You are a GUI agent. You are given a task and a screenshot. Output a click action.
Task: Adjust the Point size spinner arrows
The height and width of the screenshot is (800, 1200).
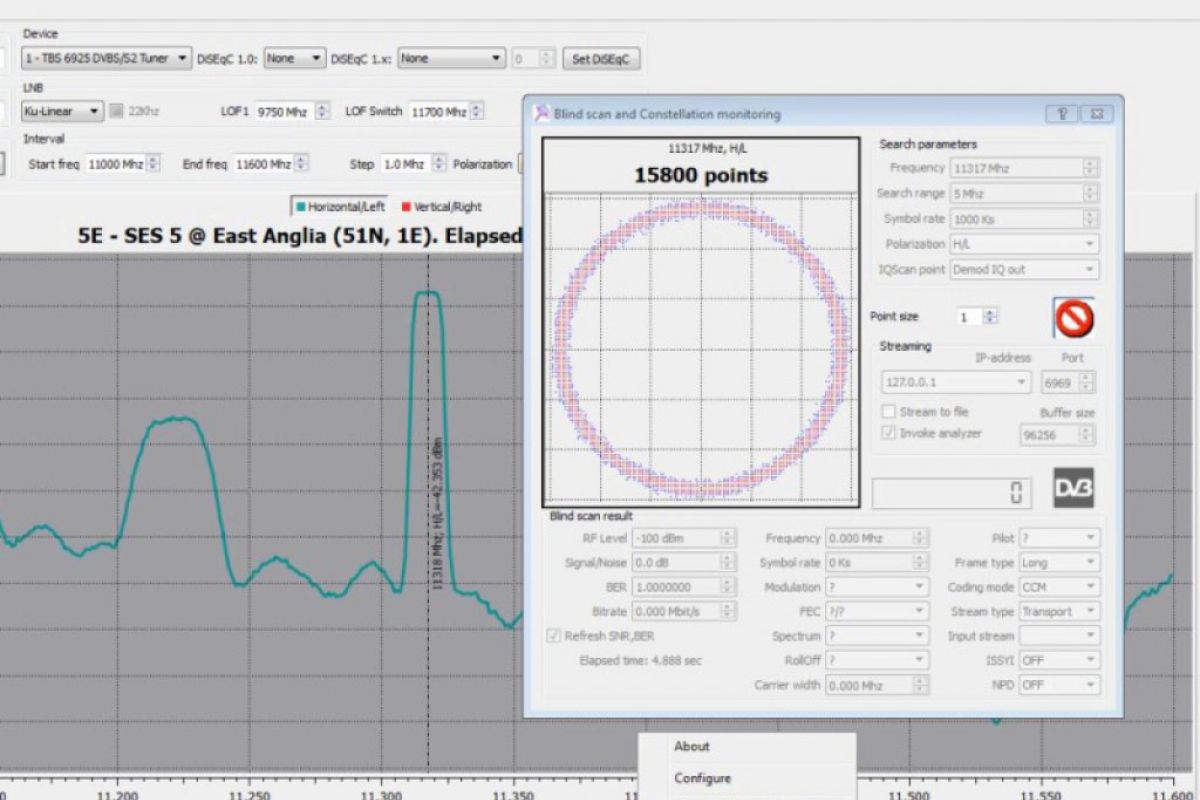point(990,316)
